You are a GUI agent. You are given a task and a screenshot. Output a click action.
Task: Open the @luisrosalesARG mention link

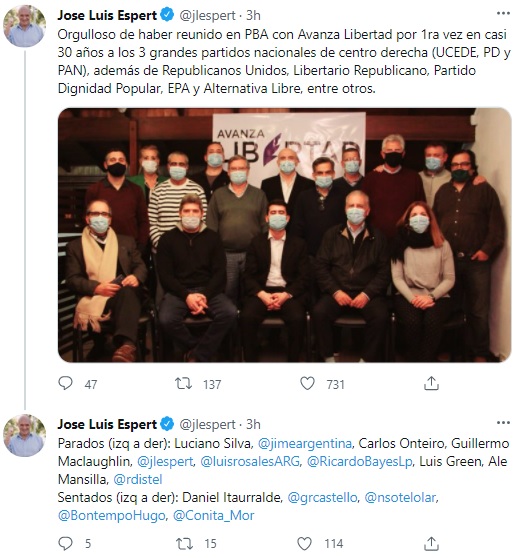pyautogui.click(x=250, y=461)
